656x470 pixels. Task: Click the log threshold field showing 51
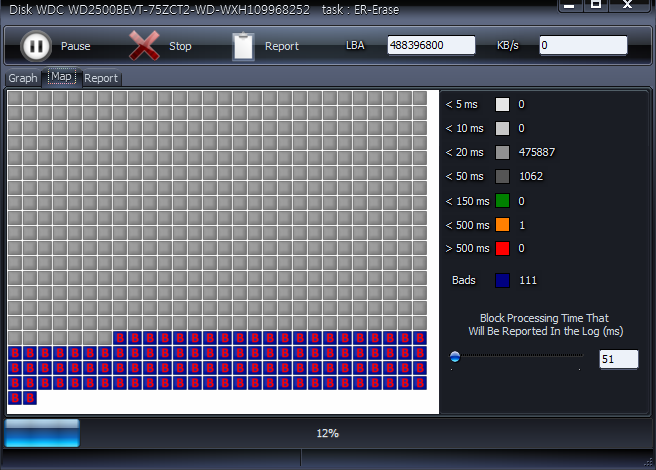619,359
